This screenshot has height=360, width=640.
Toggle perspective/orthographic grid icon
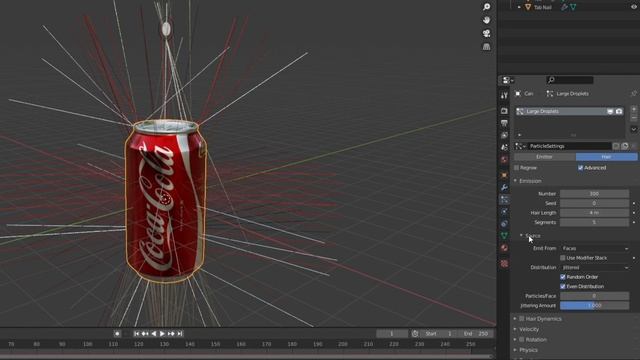coord(487,47)
